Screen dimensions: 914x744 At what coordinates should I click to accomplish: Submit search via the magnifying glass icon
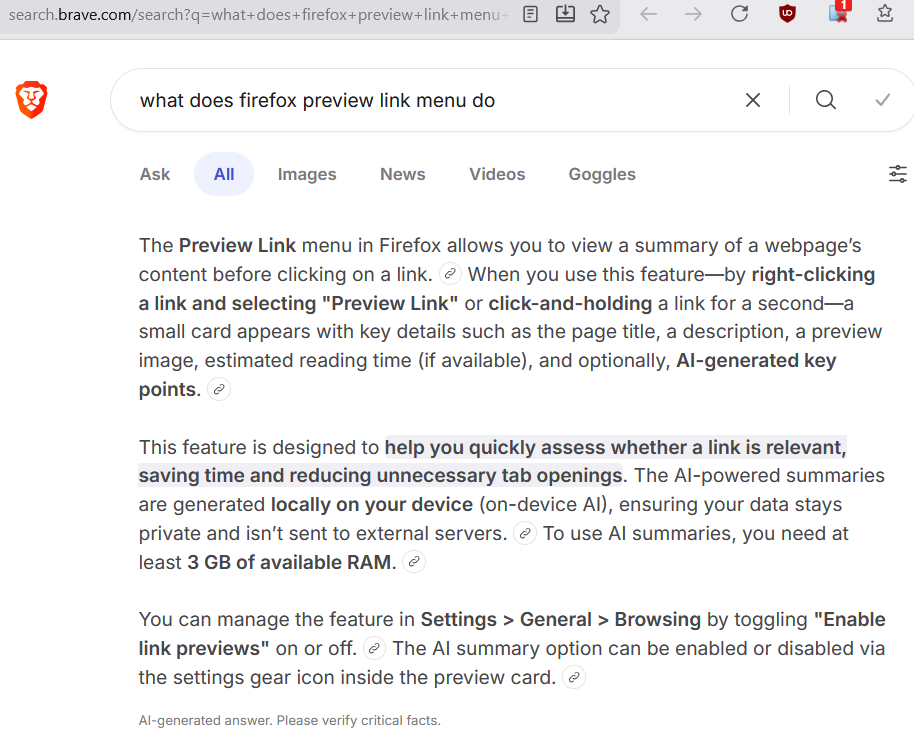click(x=825, y=100)
